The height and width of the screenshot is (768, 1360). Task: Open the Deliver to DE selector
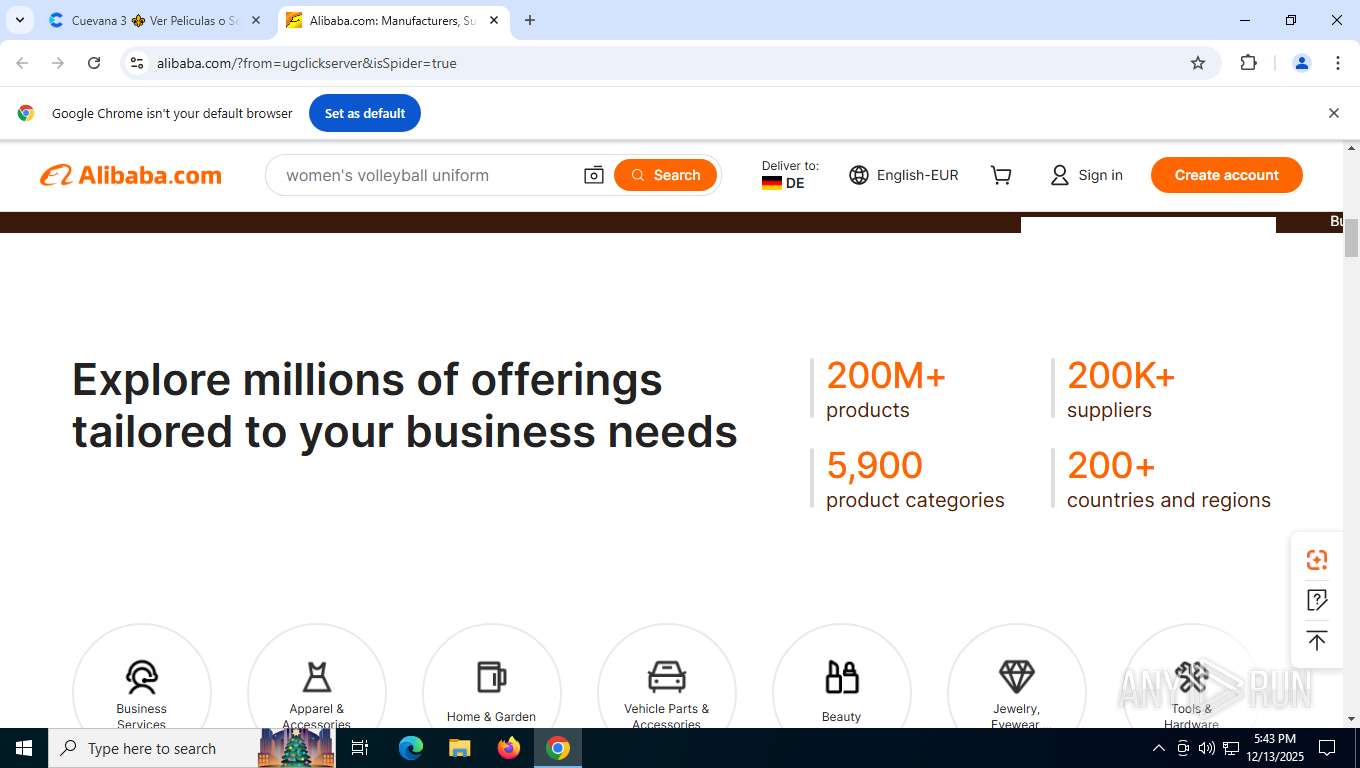click(789, 175)
